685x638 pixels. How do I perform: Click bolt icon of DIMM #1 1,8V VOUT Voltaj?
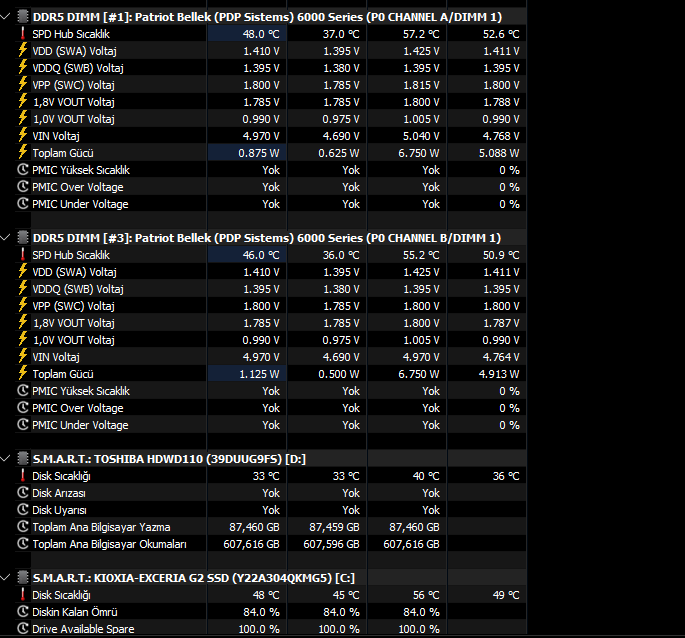pyautogui.click(x=23, y=101)
